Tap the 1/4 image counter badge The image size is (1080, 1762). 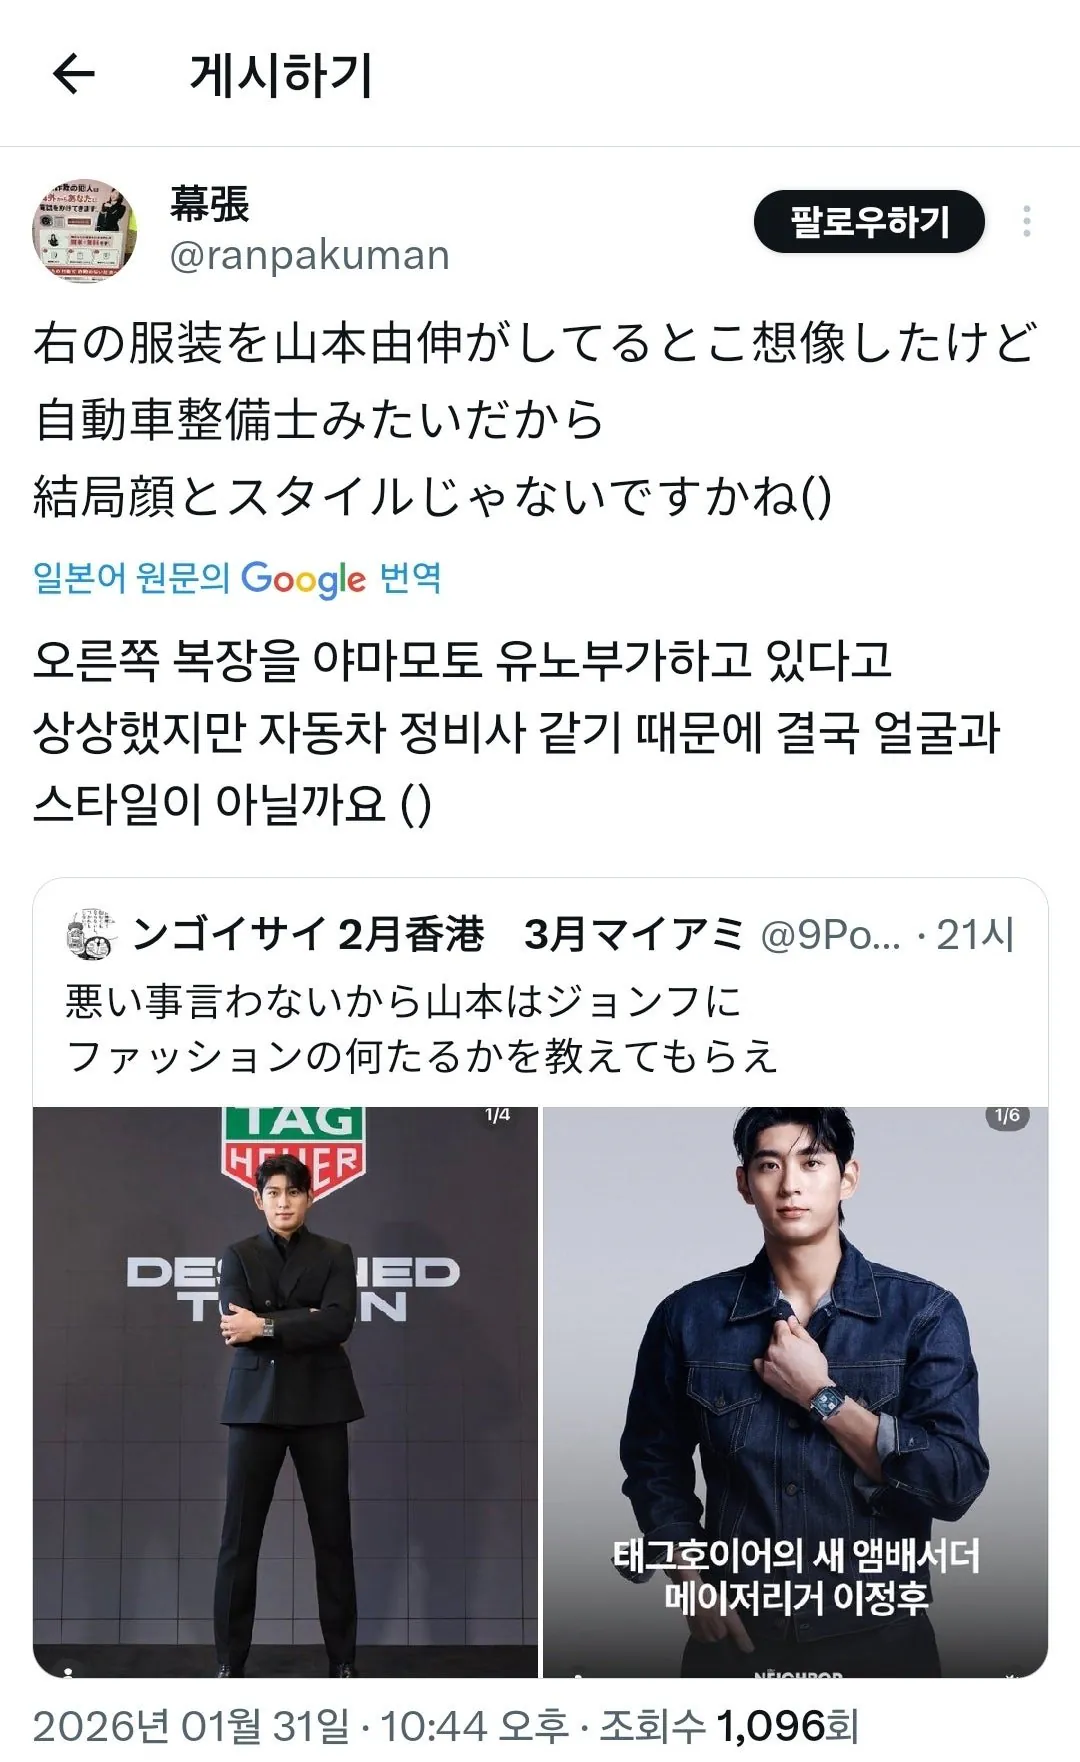click(x=497, y=1115)
